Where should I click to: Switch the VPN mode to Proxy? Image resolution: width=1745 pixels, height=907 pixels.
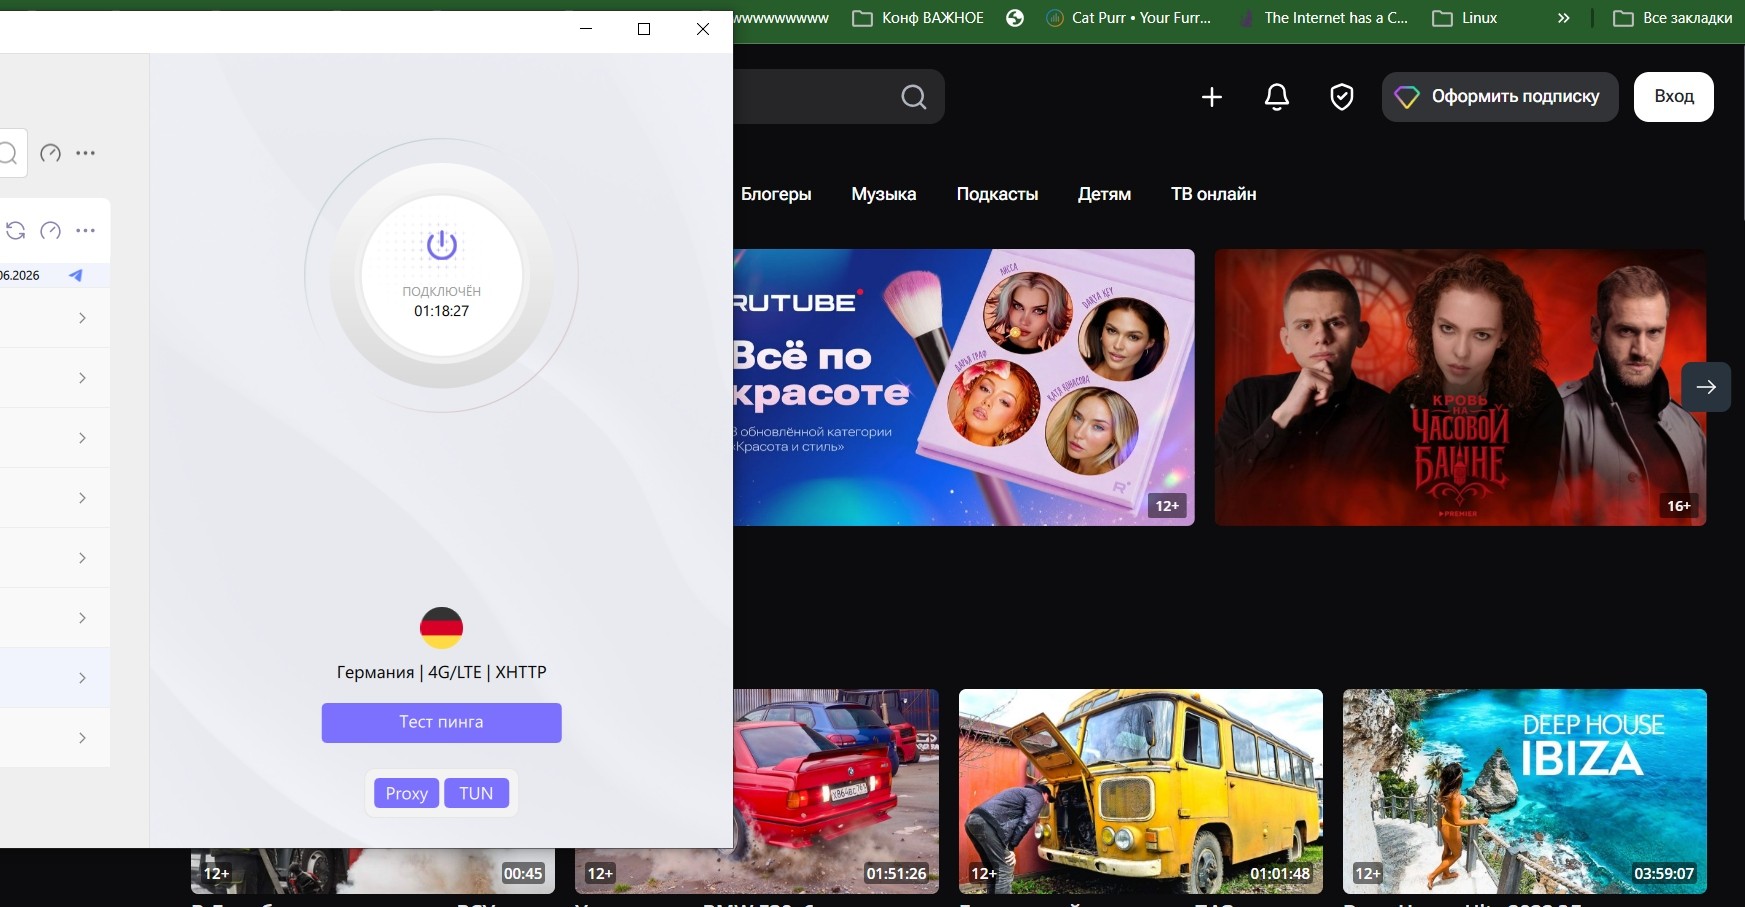tap(406, 793)
